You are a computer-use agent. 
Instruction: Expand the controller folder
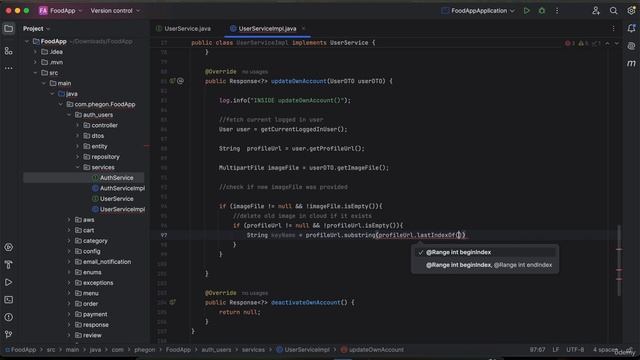78,125
